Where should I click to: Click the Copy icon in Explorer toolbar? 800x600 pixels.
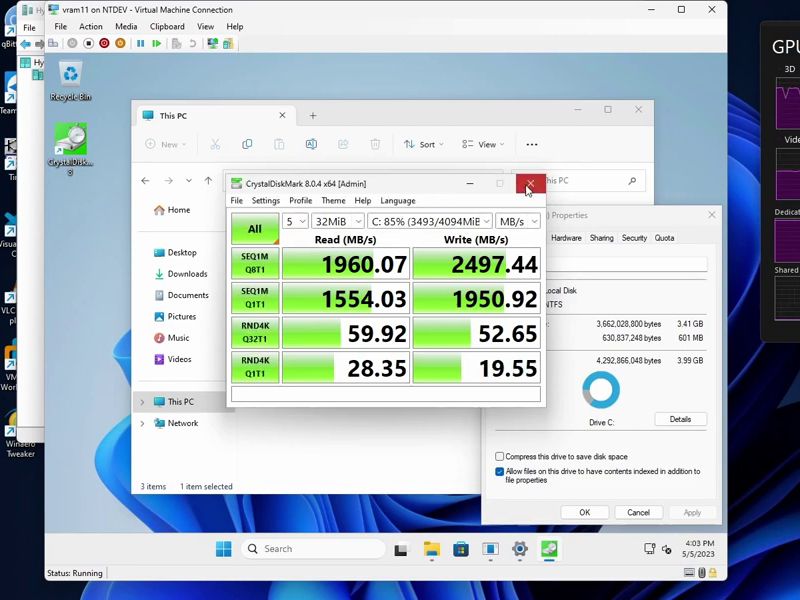[x=247, y=144]
